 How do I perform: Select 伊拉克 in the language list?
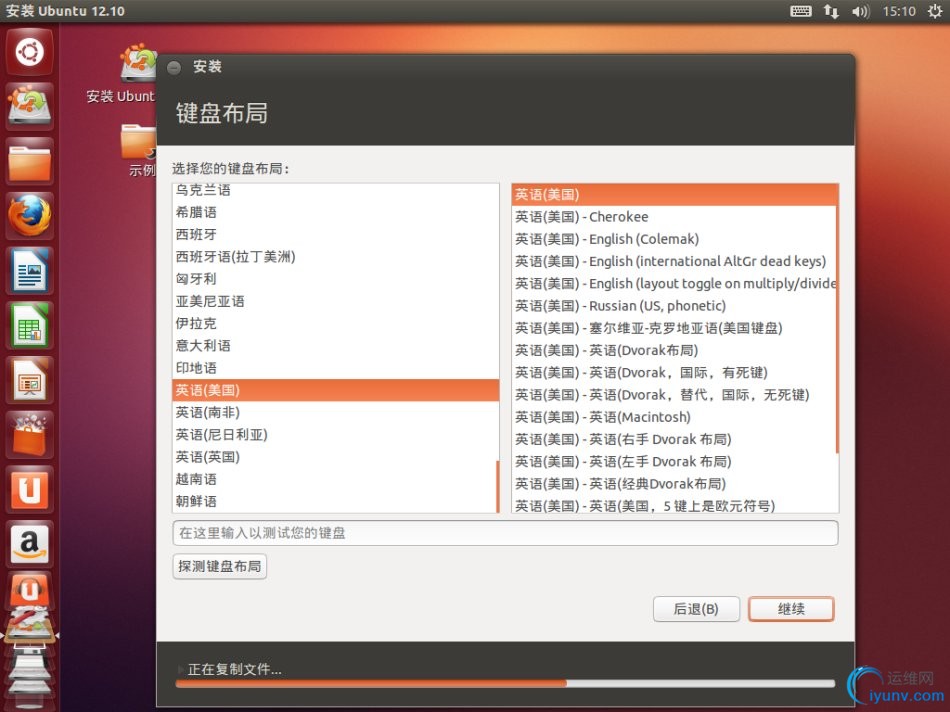coord(334,324)
